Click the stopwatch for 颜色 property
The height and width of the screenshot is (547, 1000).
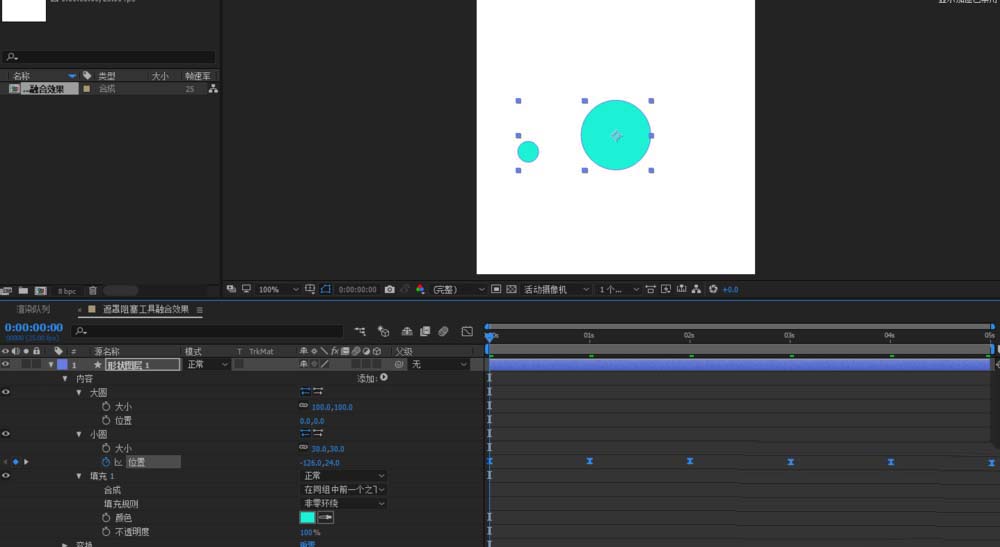pos(106,518)
